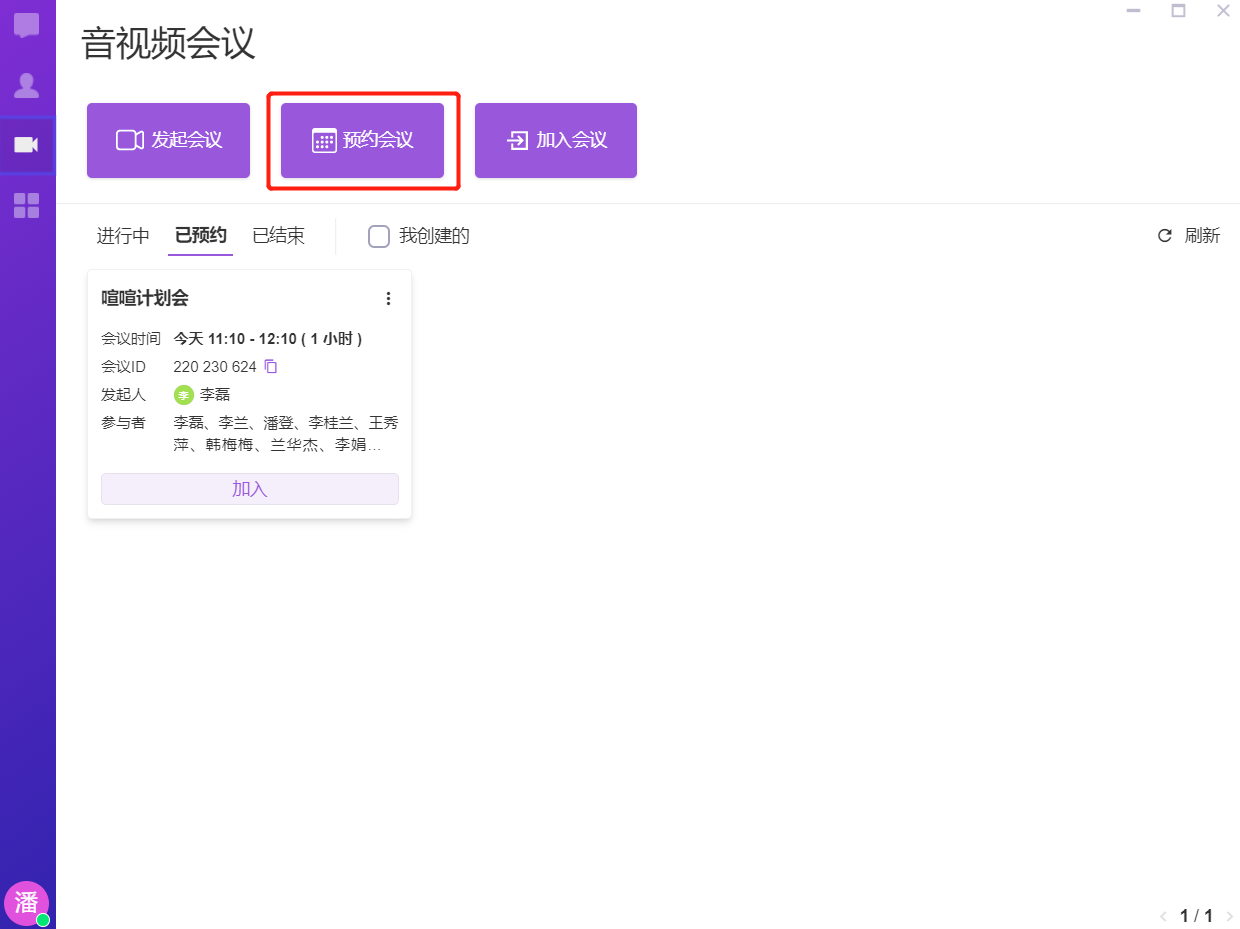1240x929 pixels.
Task: Click the 喧喧计划会 meeting title
Action: (x=145, y=298)
